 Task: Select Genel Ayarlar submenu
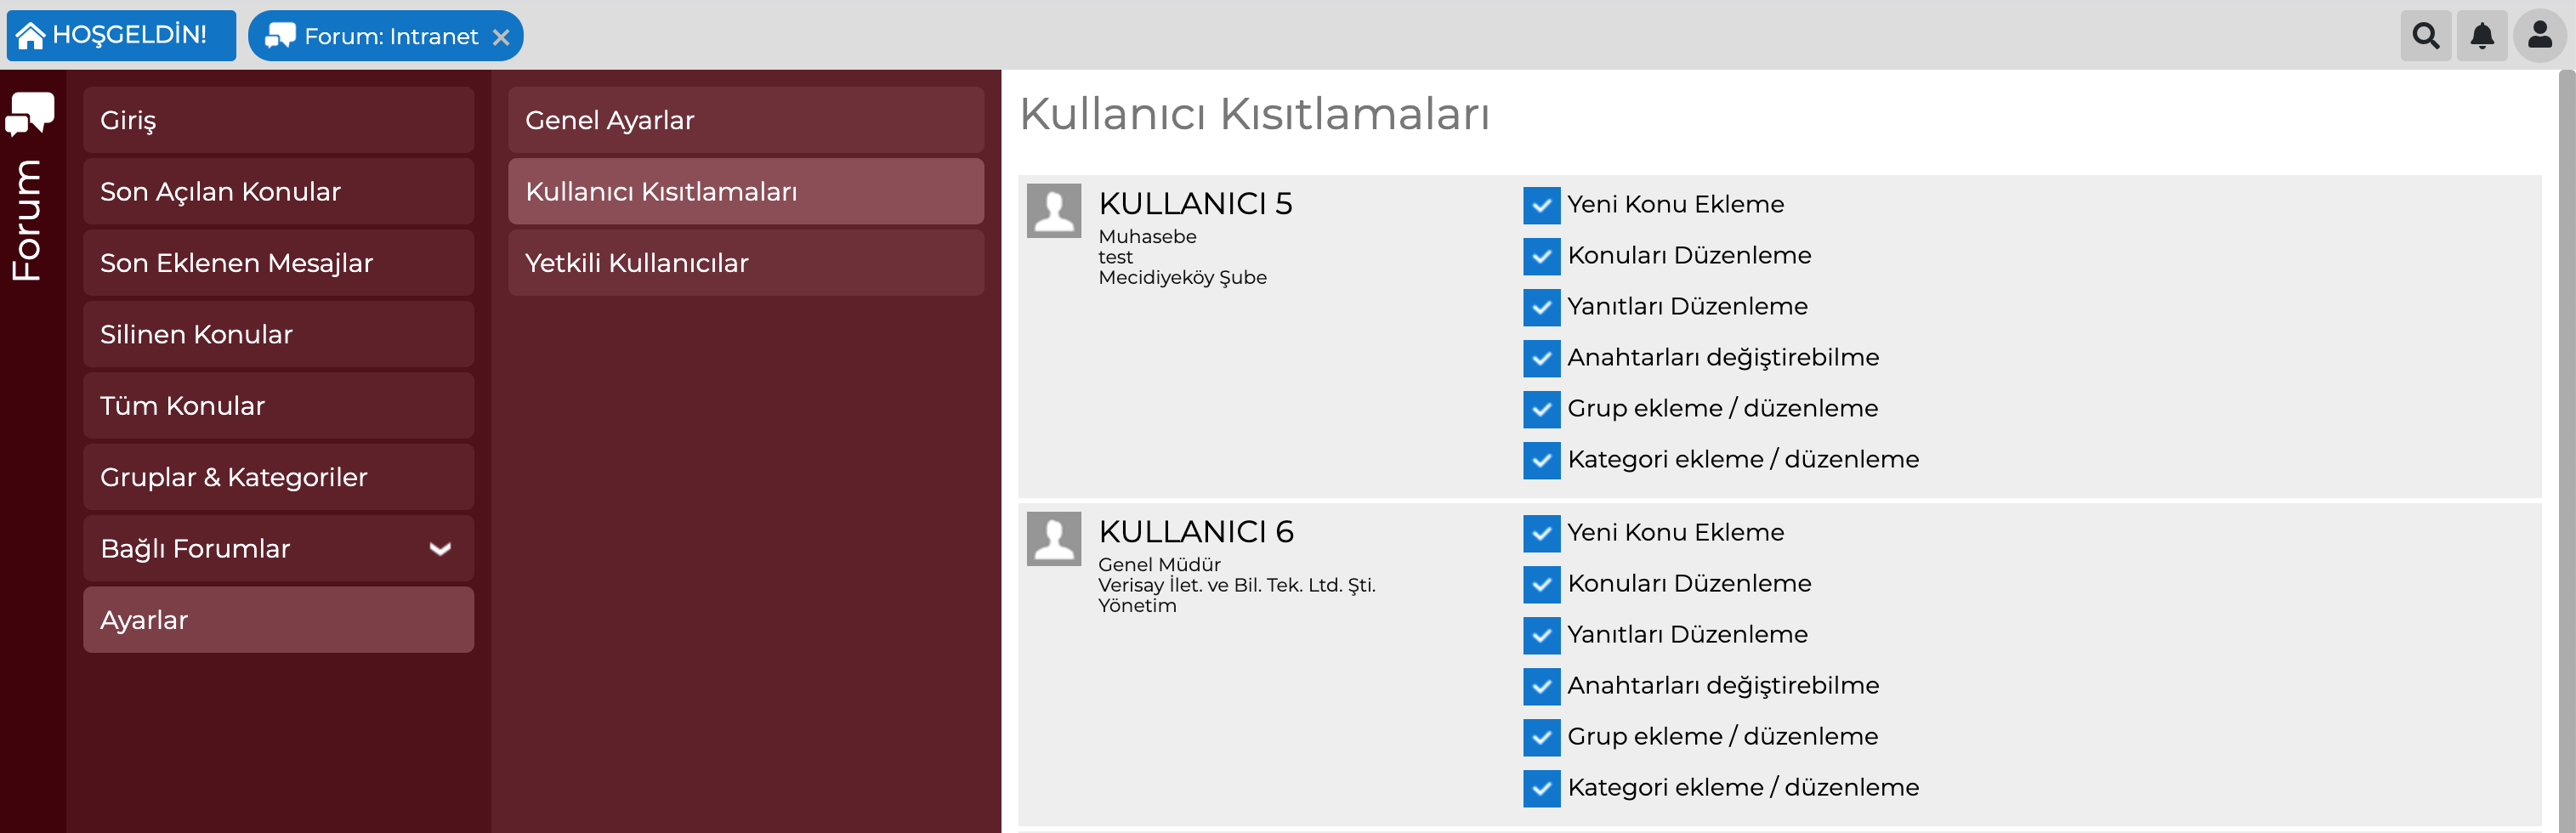pyautogui.click(x=745, y=120)
